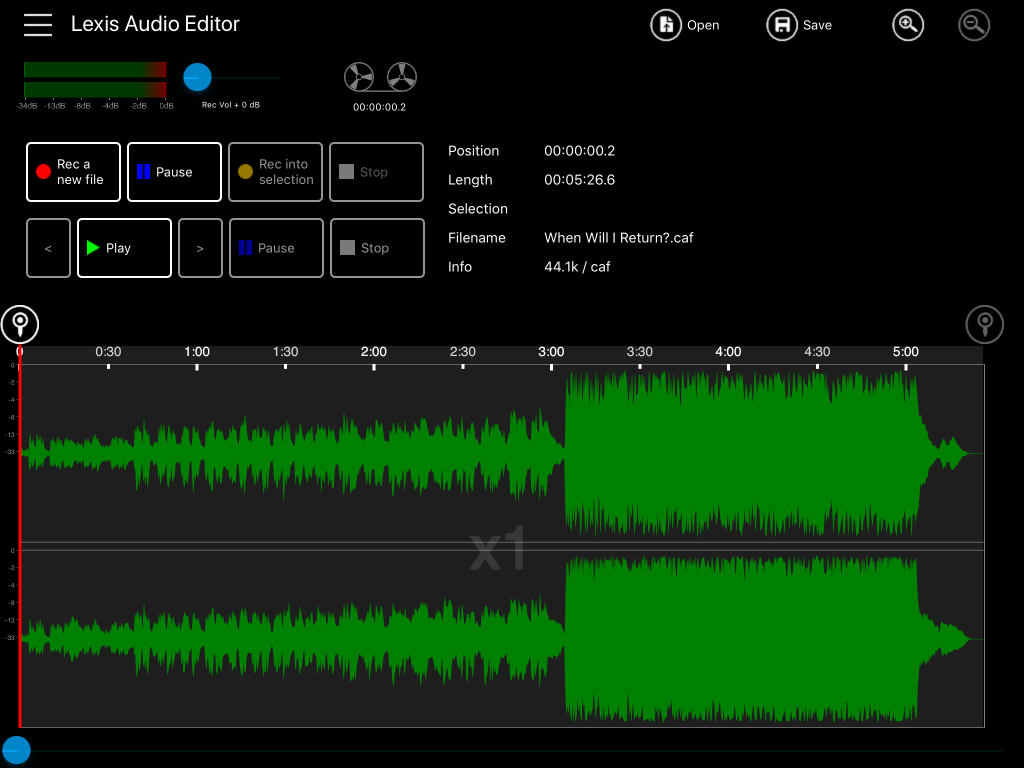Pause the recording
Viewport: 1024px width, 768px height.
point(174,172)
